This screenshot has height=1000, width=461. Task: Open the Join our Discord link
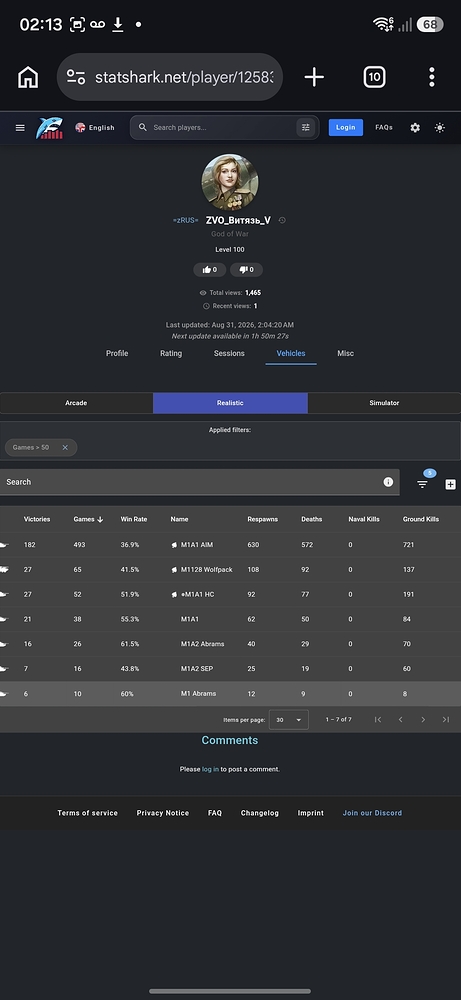[372, 813]
